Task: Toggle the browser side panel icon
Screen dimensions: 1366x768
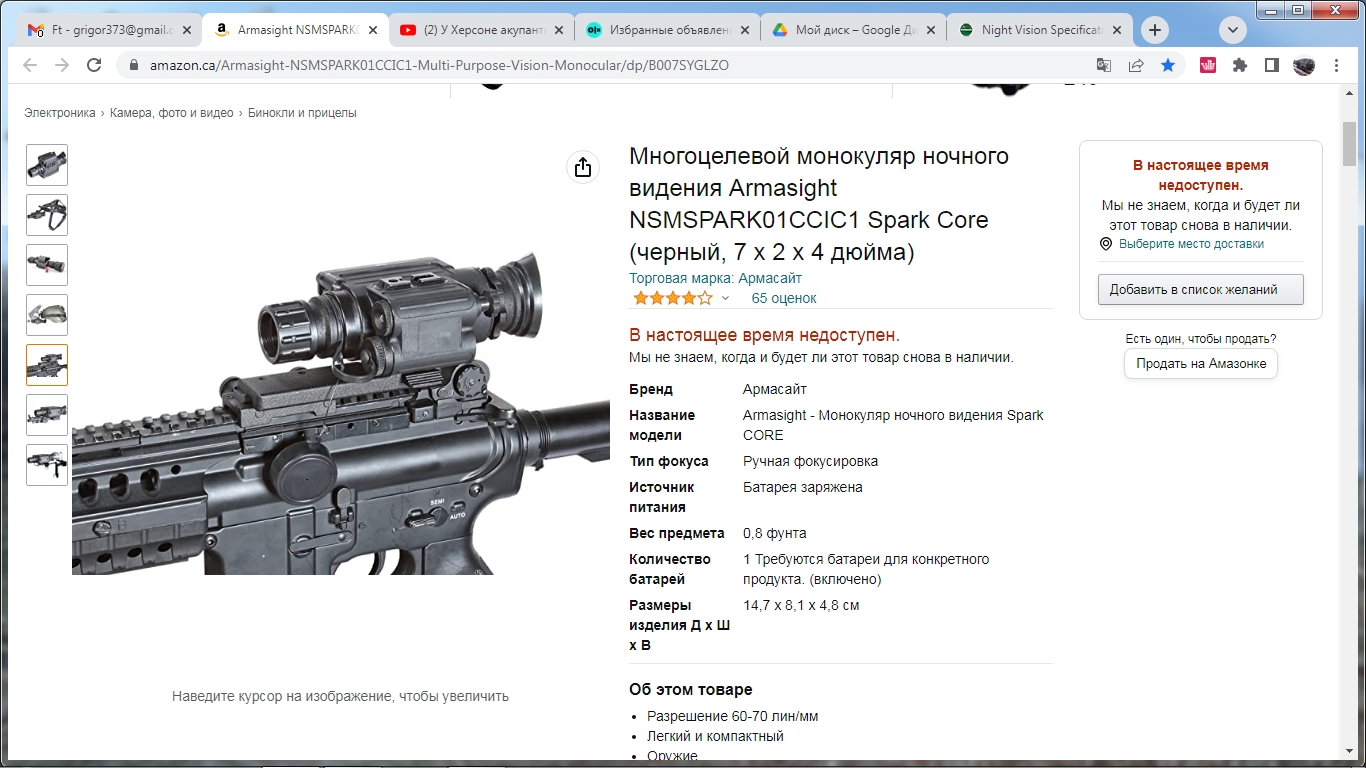Action: 1272,65
